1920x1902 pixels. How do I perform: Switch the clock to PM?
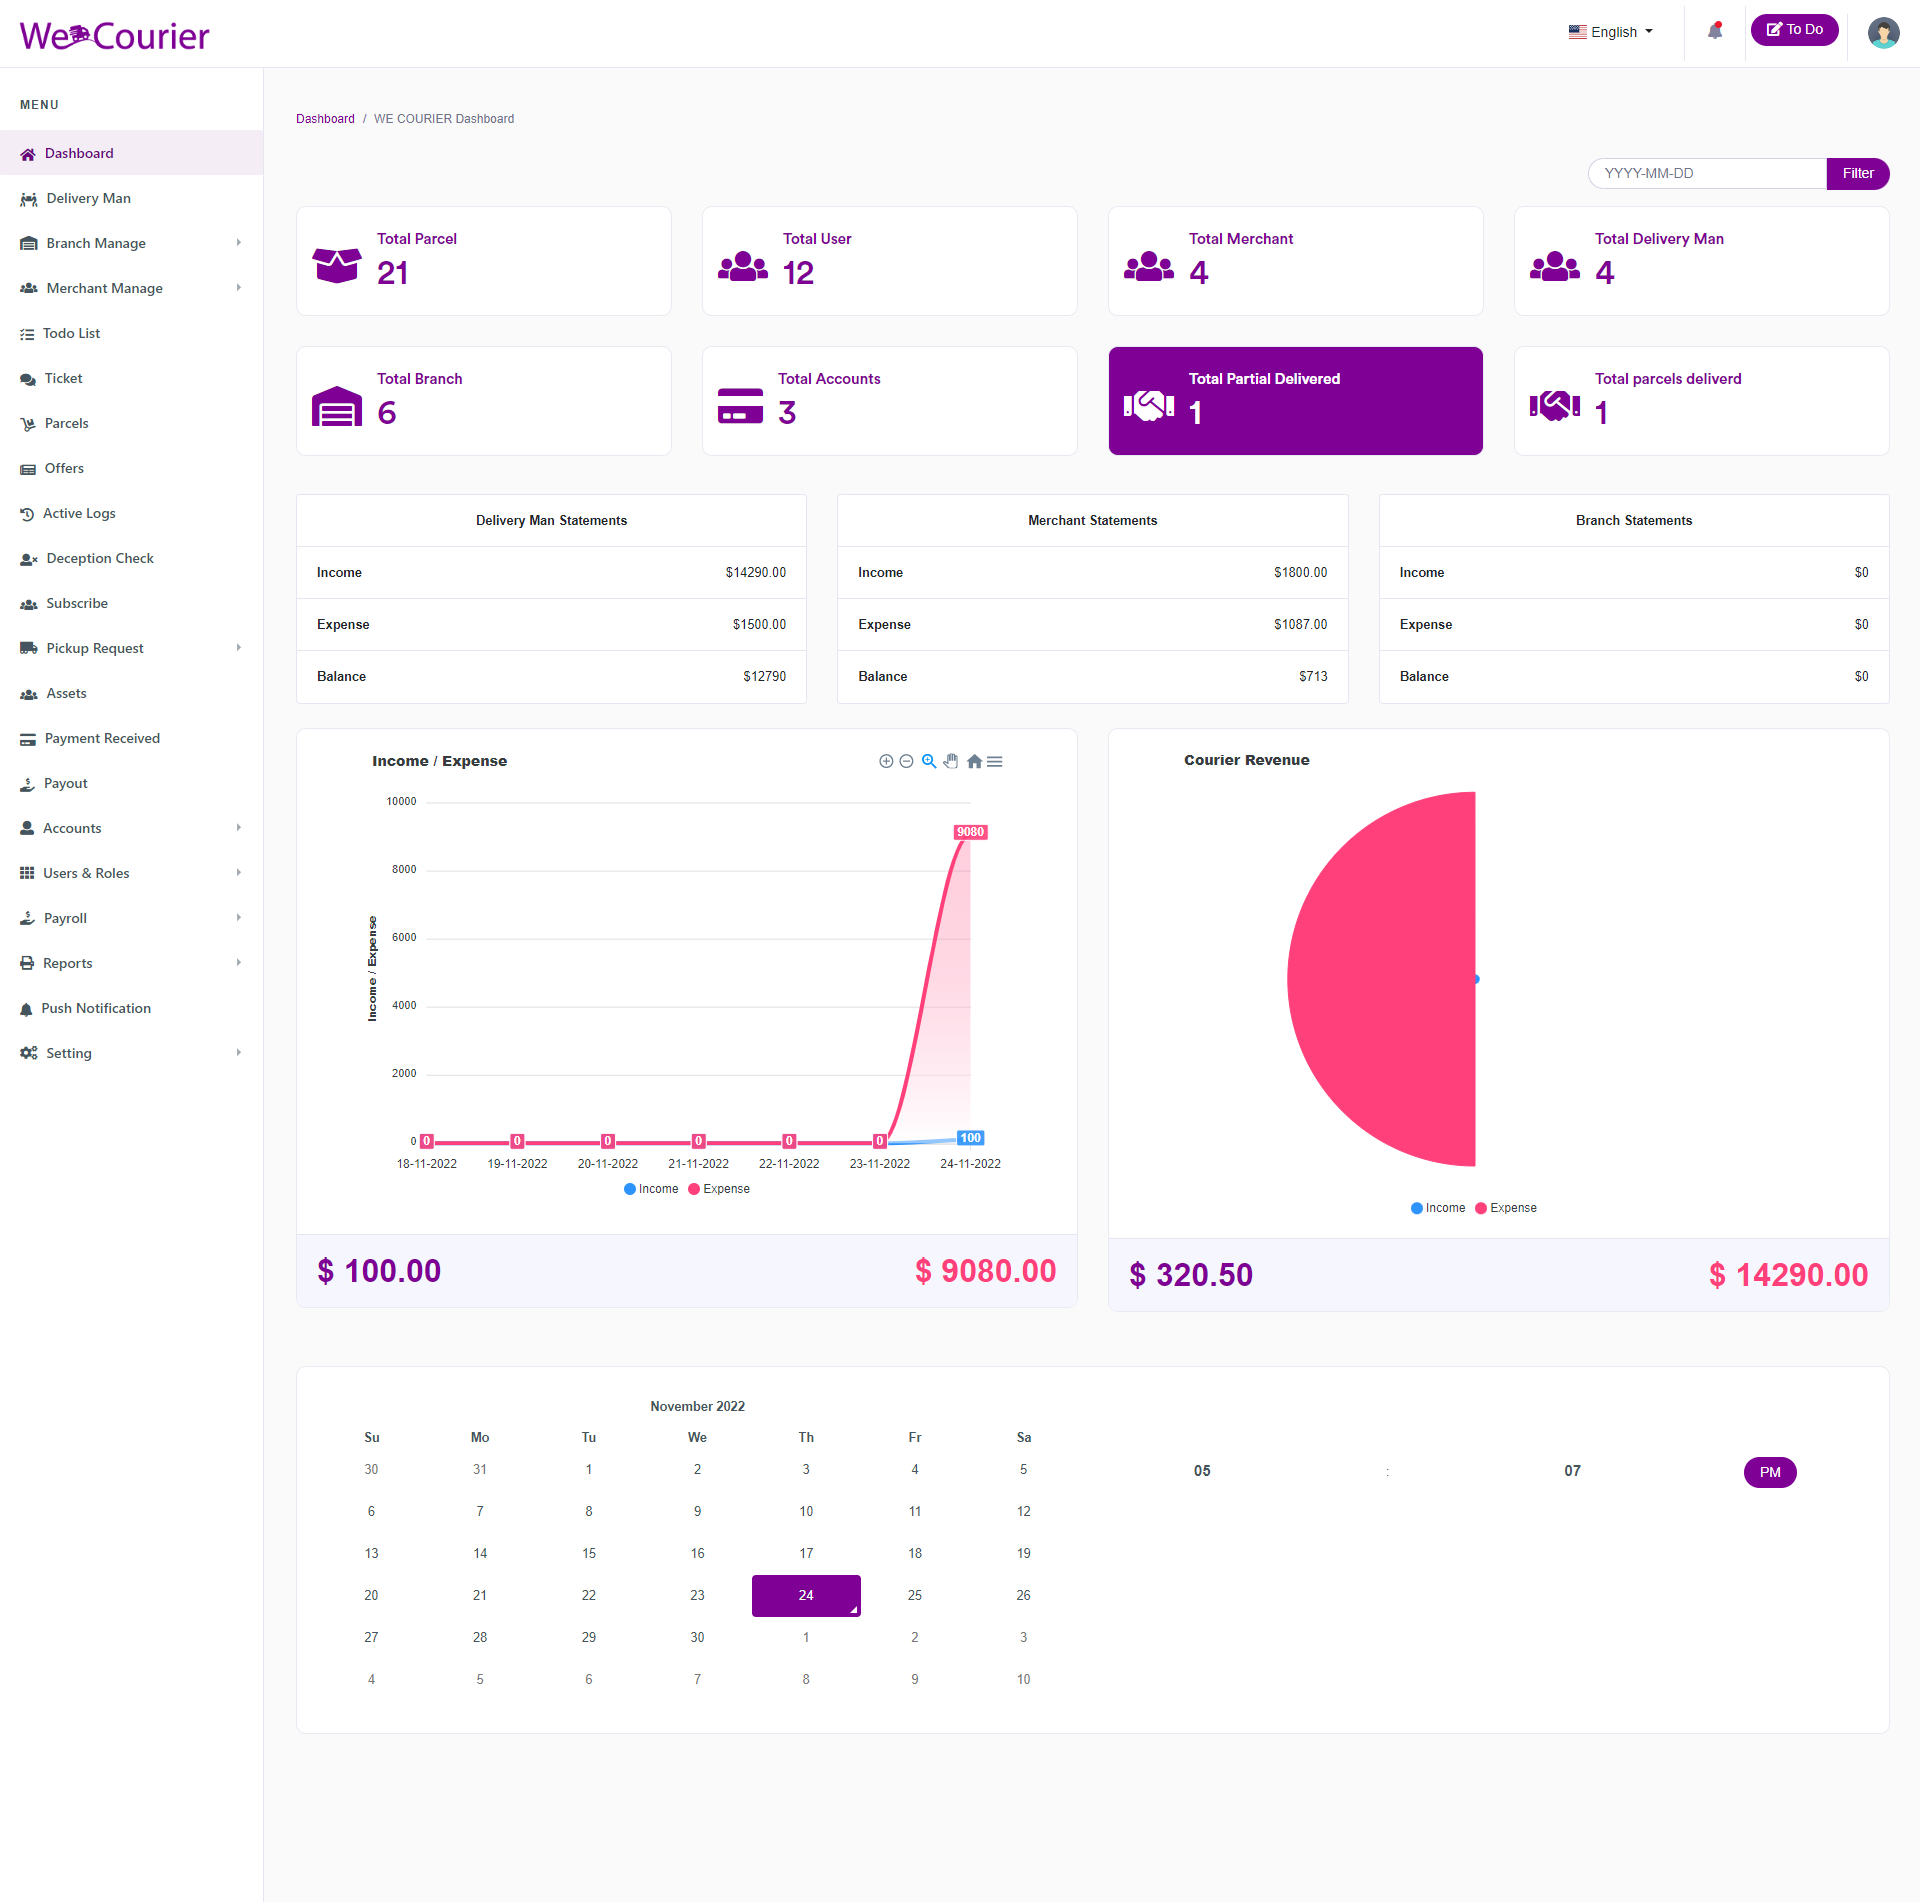tap(1769, 1472)
